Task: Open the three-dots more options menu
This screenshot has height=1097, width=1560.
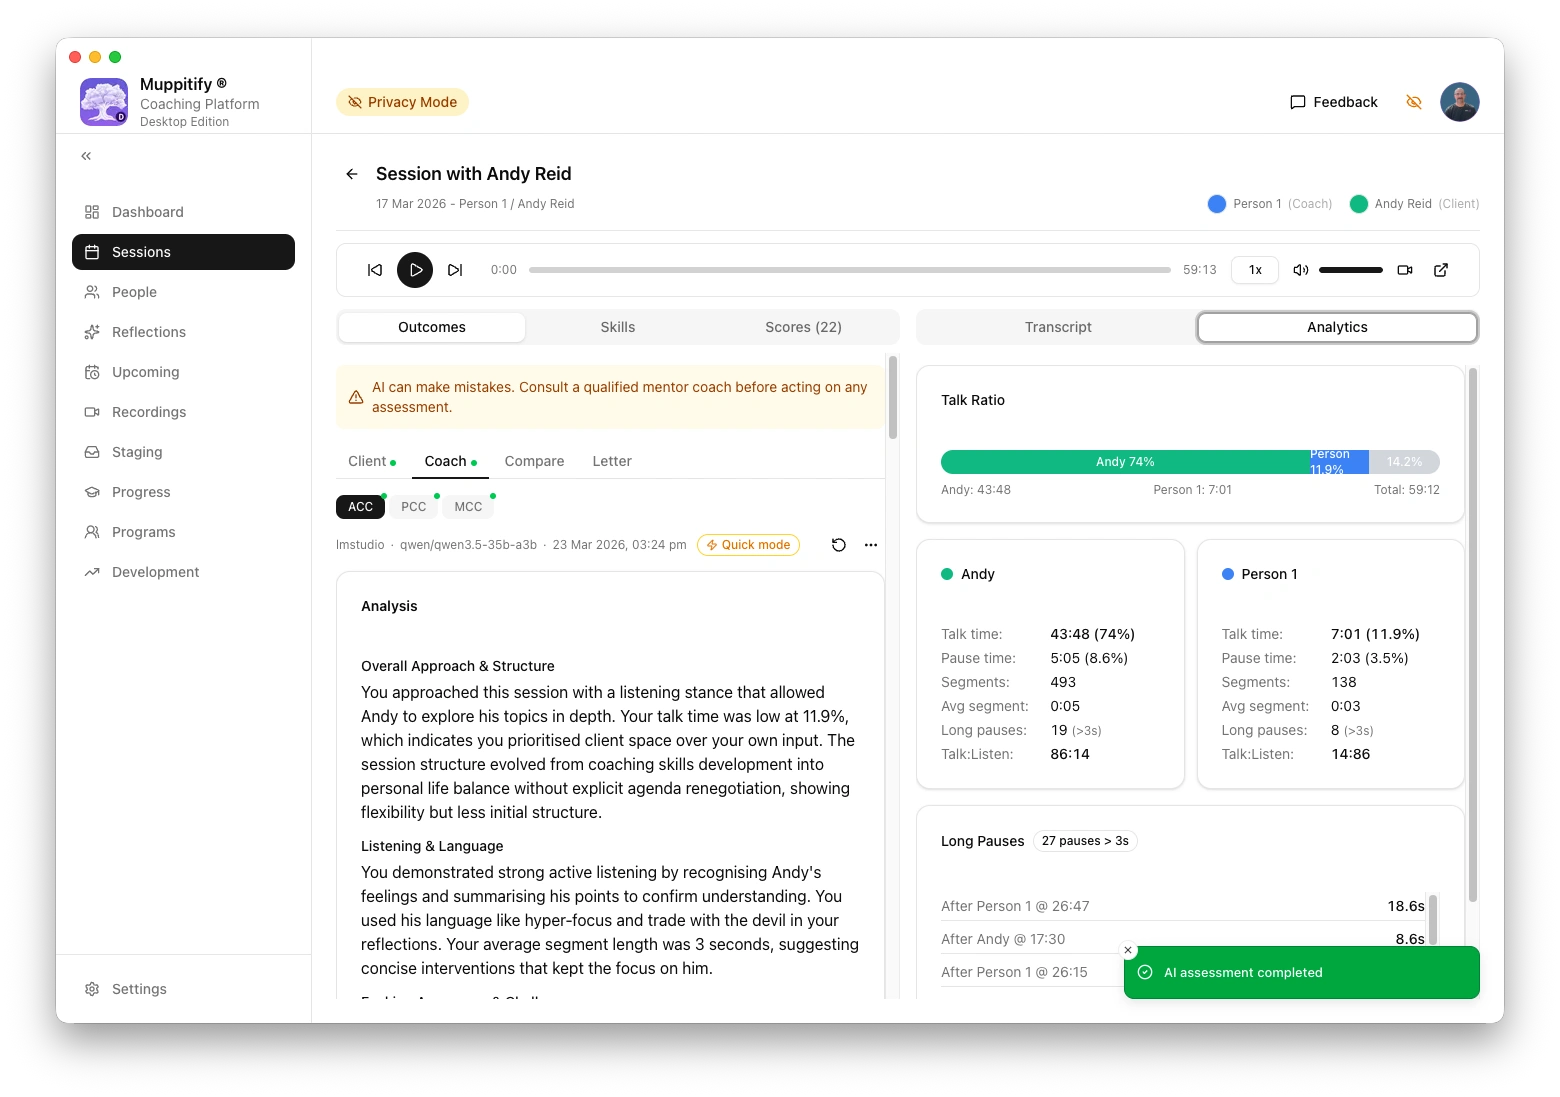Action: (x=871, y=545)
